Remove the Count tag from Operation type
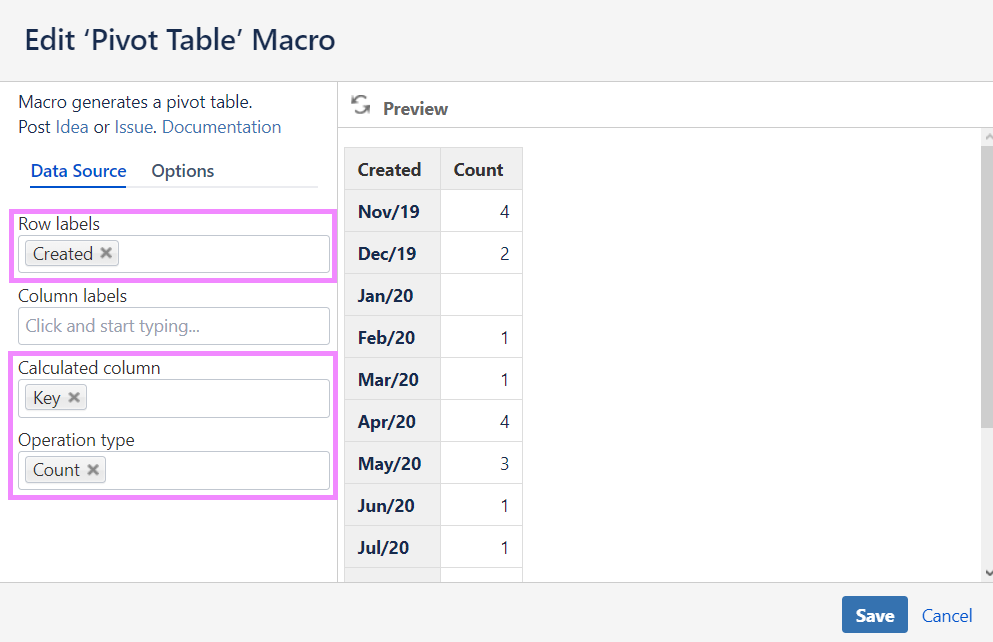Viewport: 993px width, 642px height. [93, 469]
